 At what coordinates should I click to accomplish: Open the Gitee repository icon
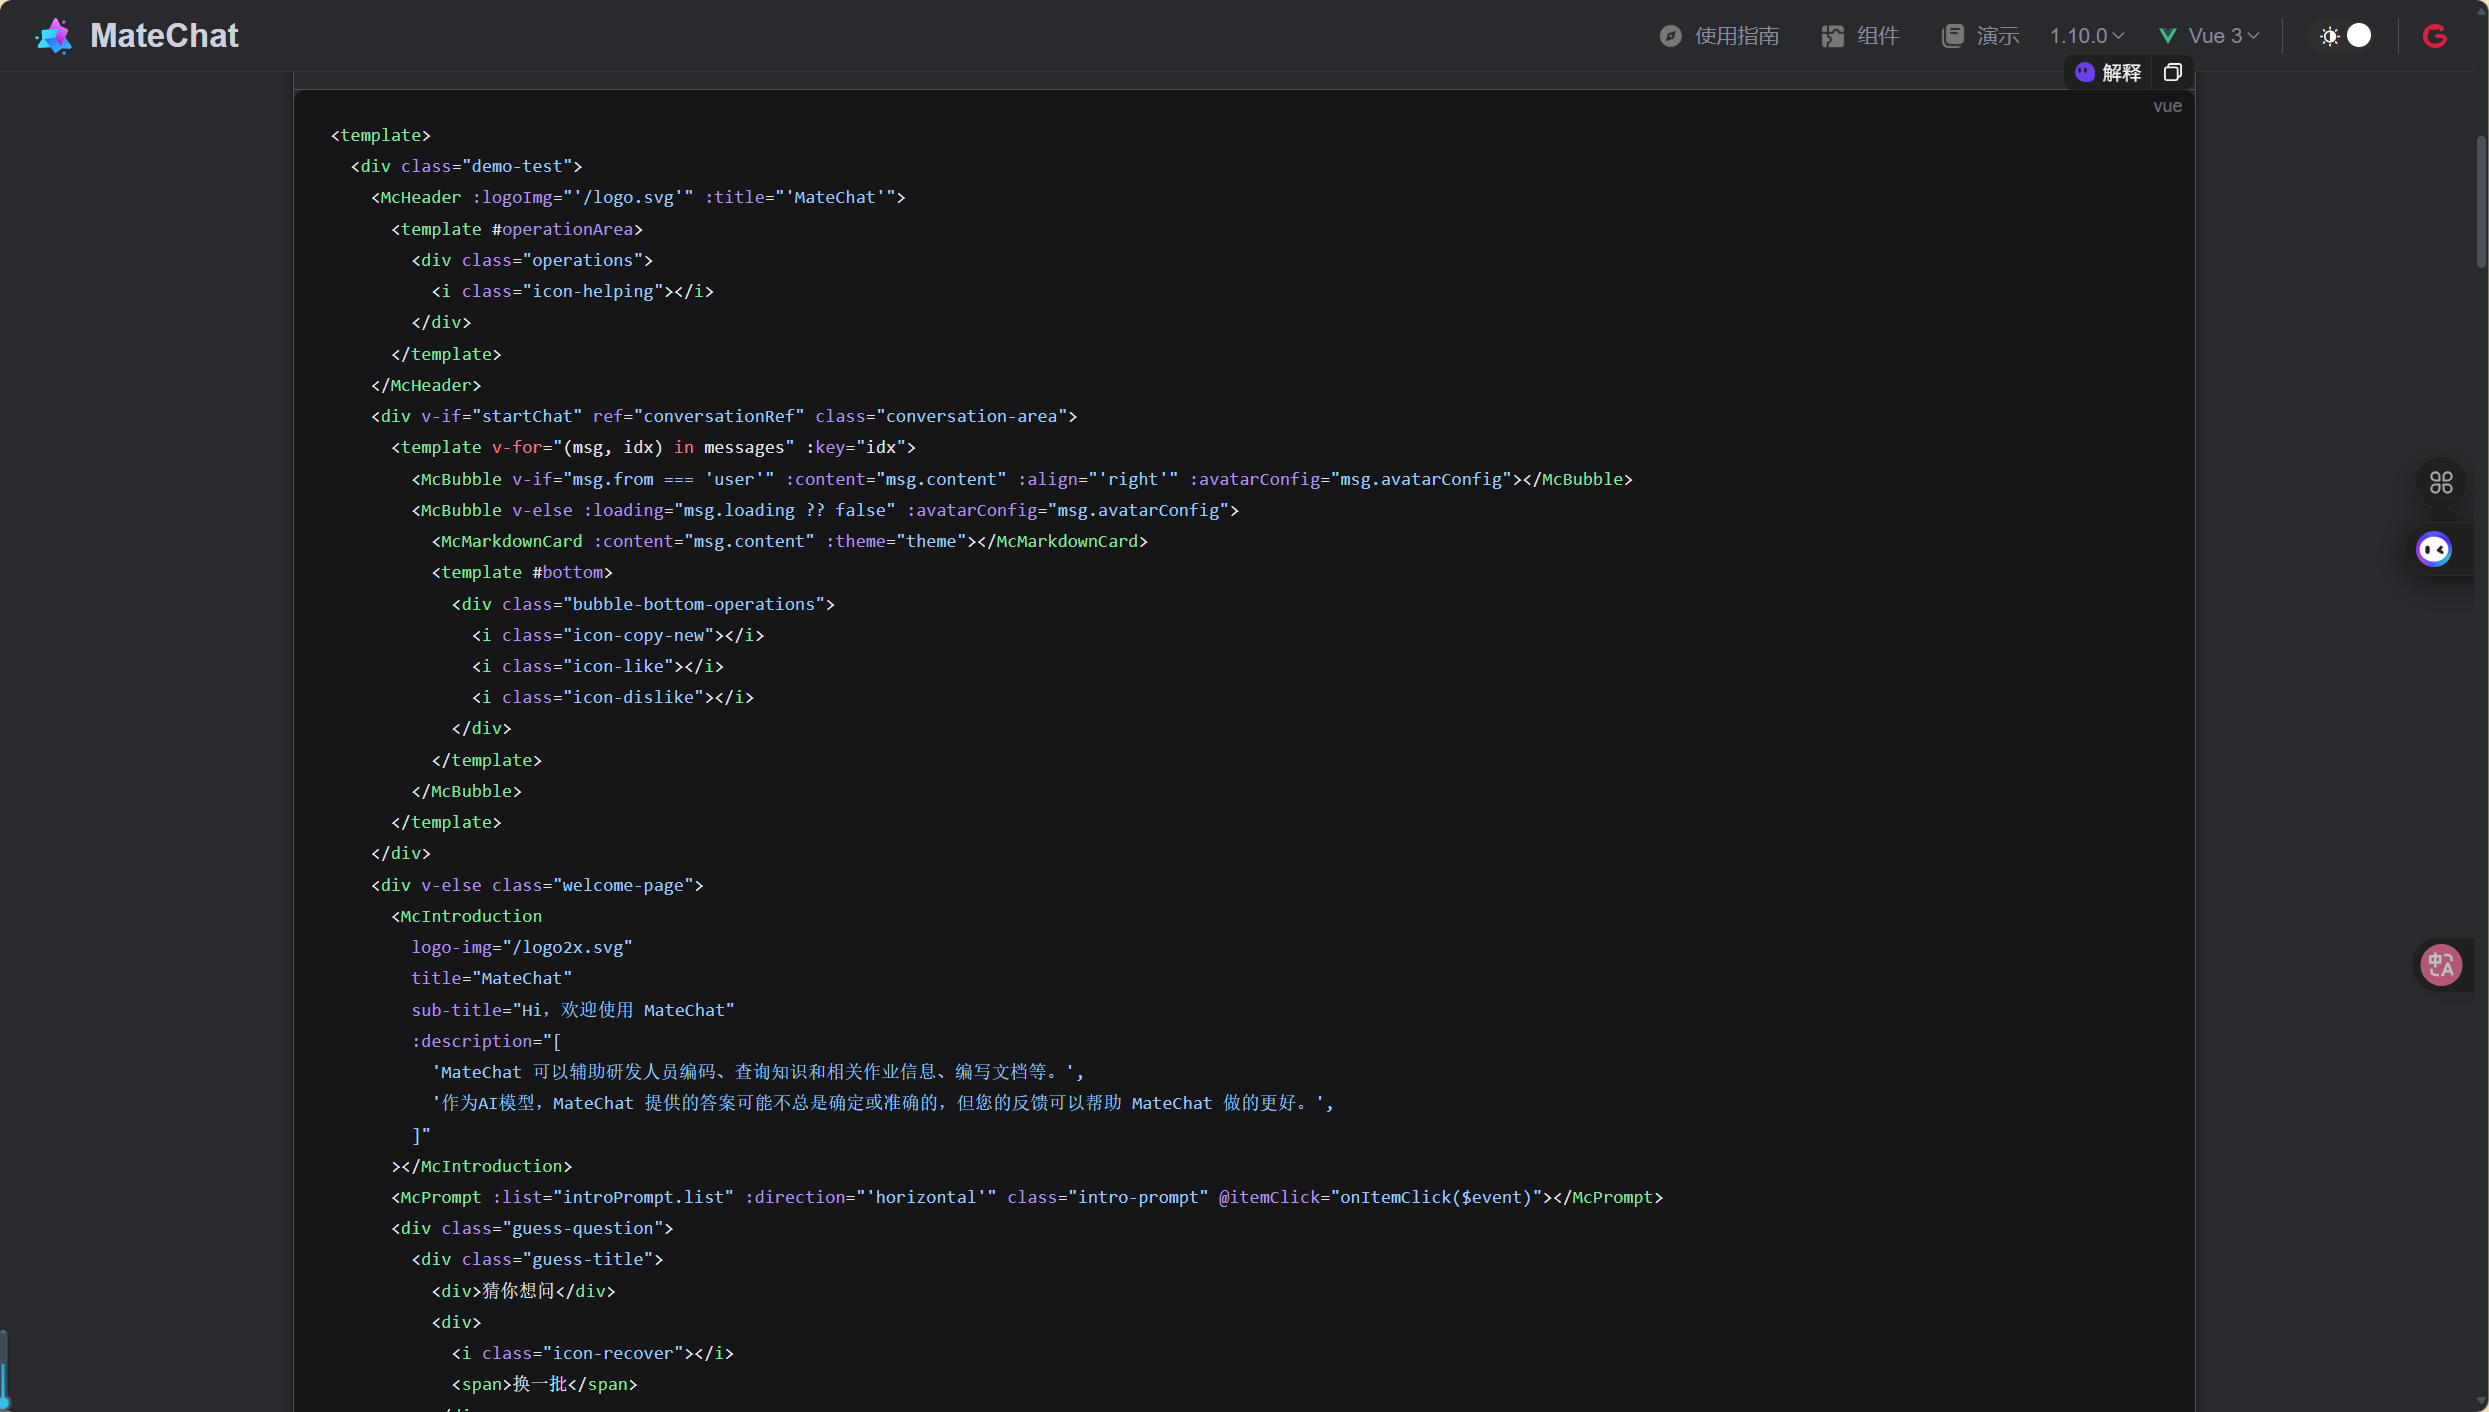pos(2435,36)
